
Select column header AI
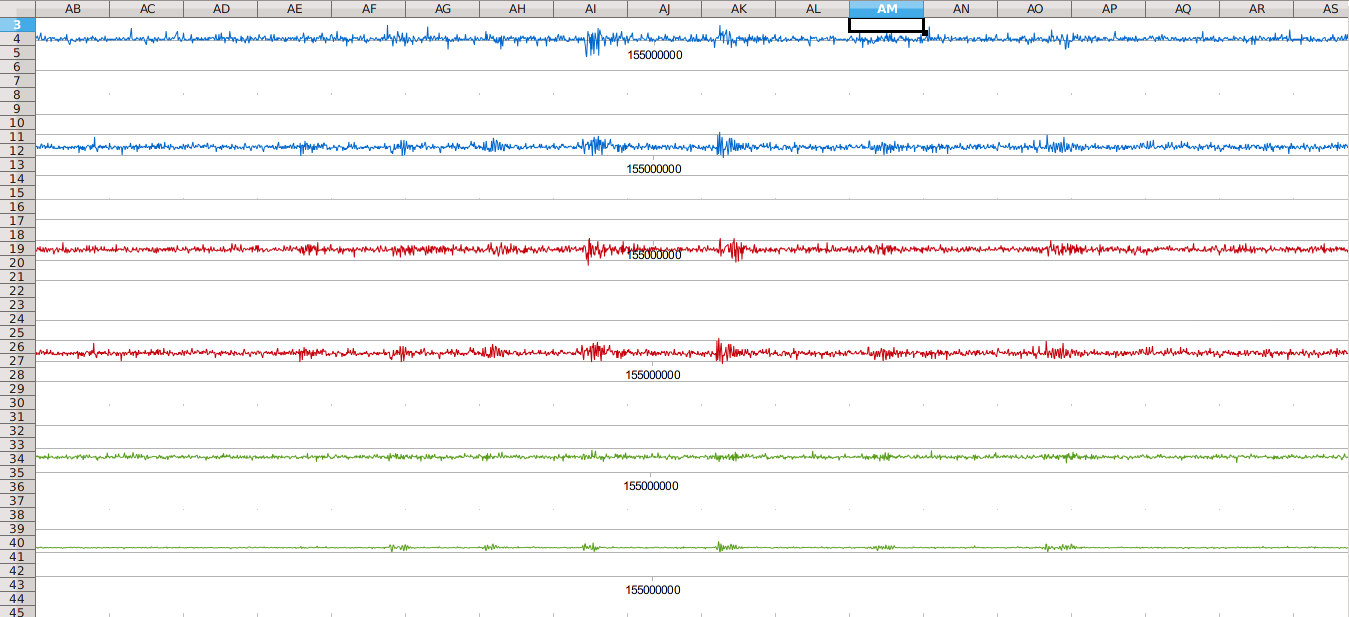pos(590,8)
